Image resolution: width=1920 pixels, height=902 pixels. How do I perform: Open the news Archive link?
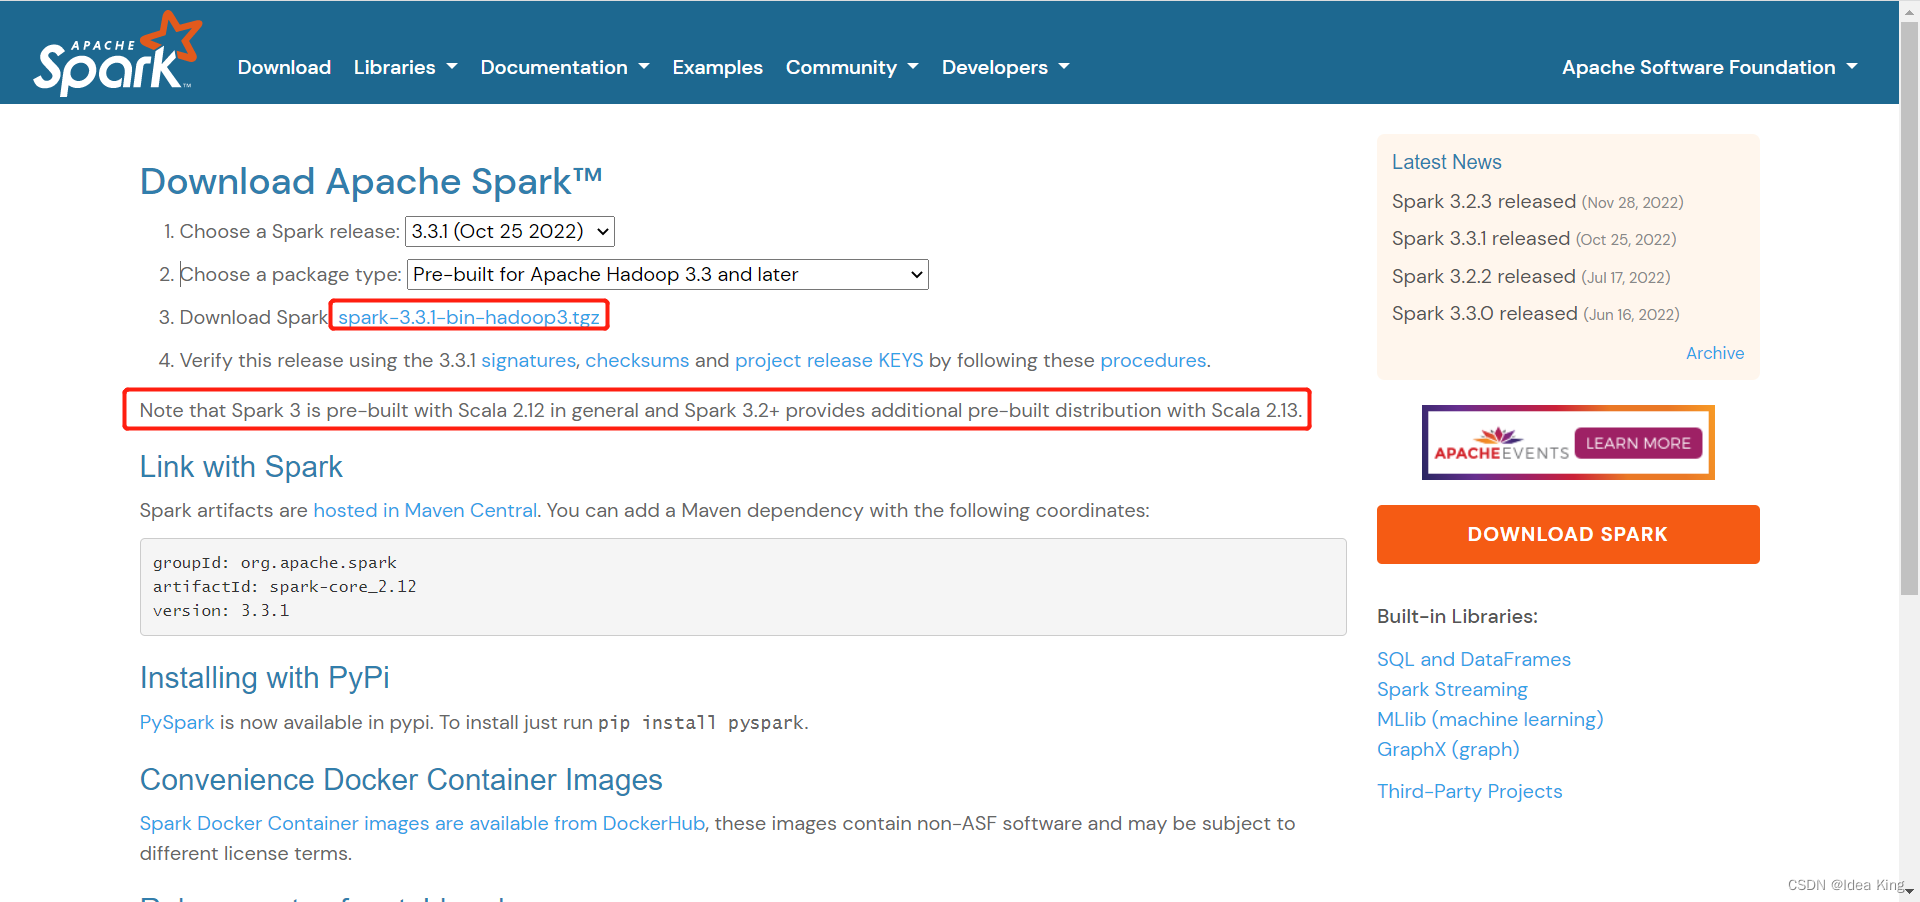[x=1715, y=353]
